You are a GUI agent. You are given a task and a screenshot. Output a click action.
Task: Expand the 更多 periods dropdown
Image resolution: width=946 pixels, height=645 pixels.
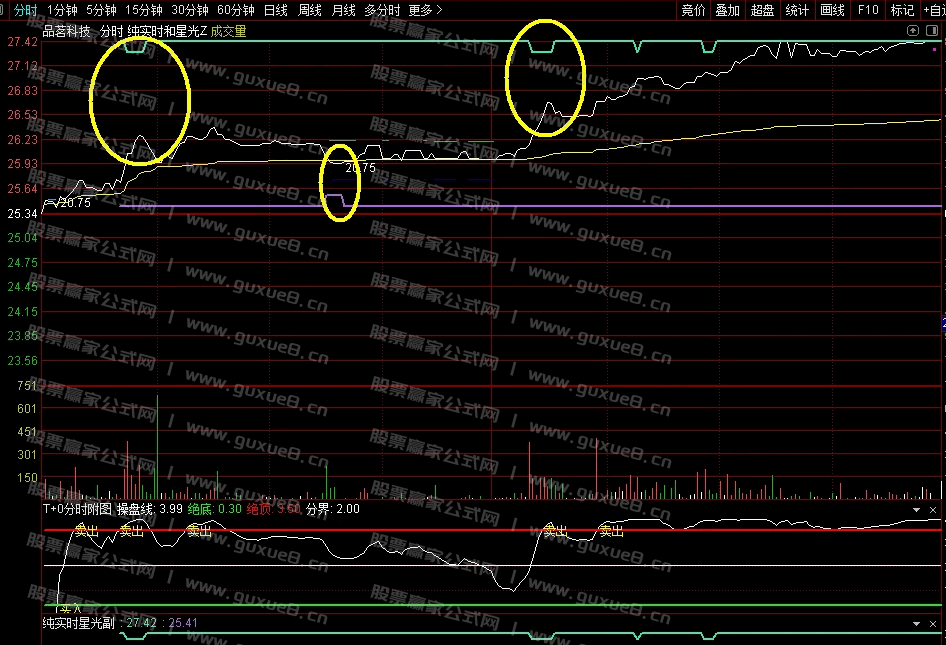coord(425,10)
